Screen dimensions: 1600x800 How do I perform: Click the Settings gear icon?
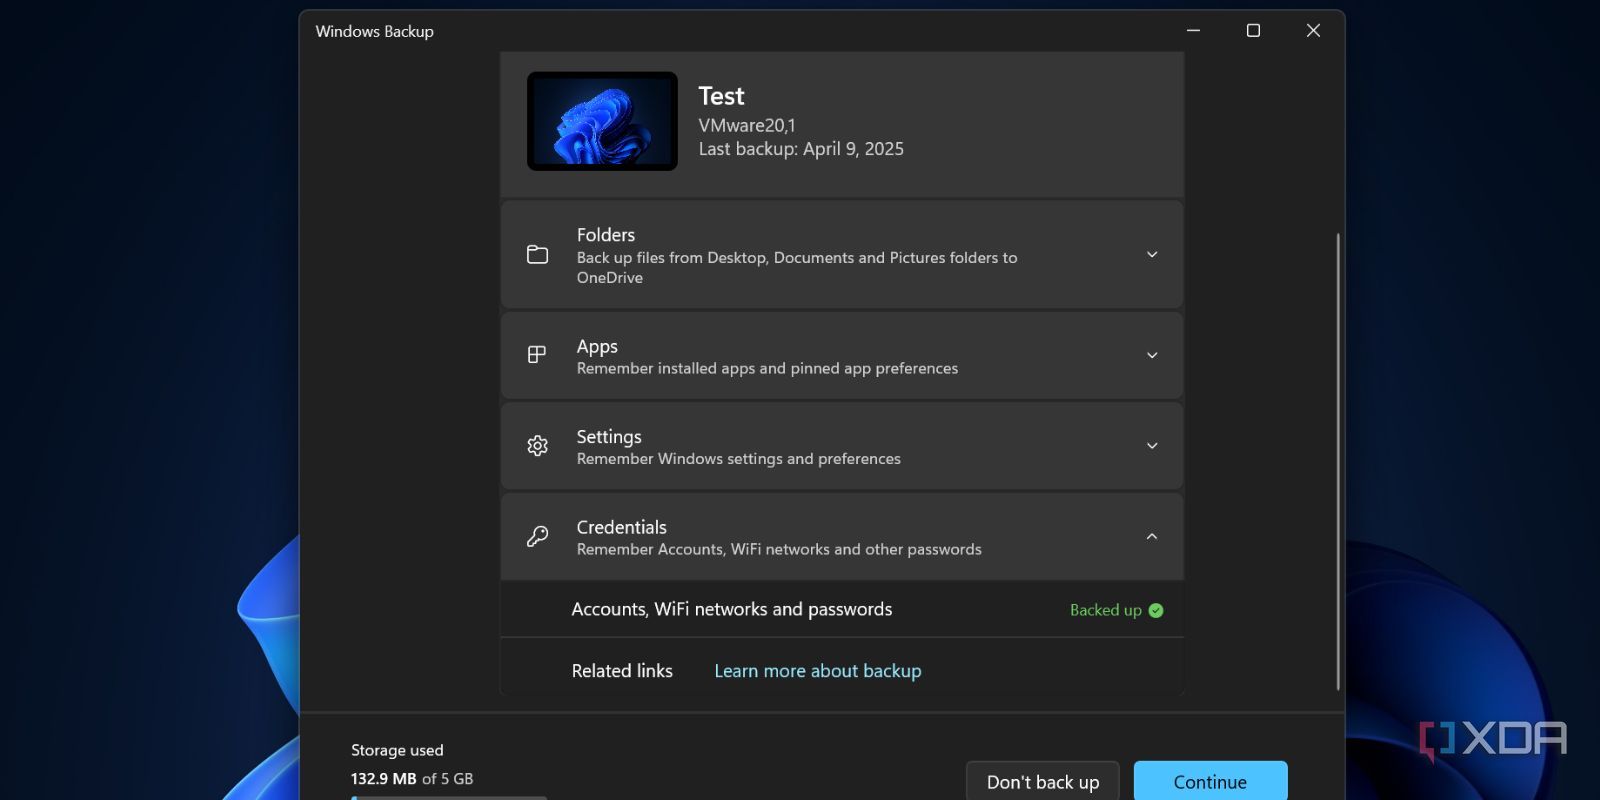(x=537, y=446)
